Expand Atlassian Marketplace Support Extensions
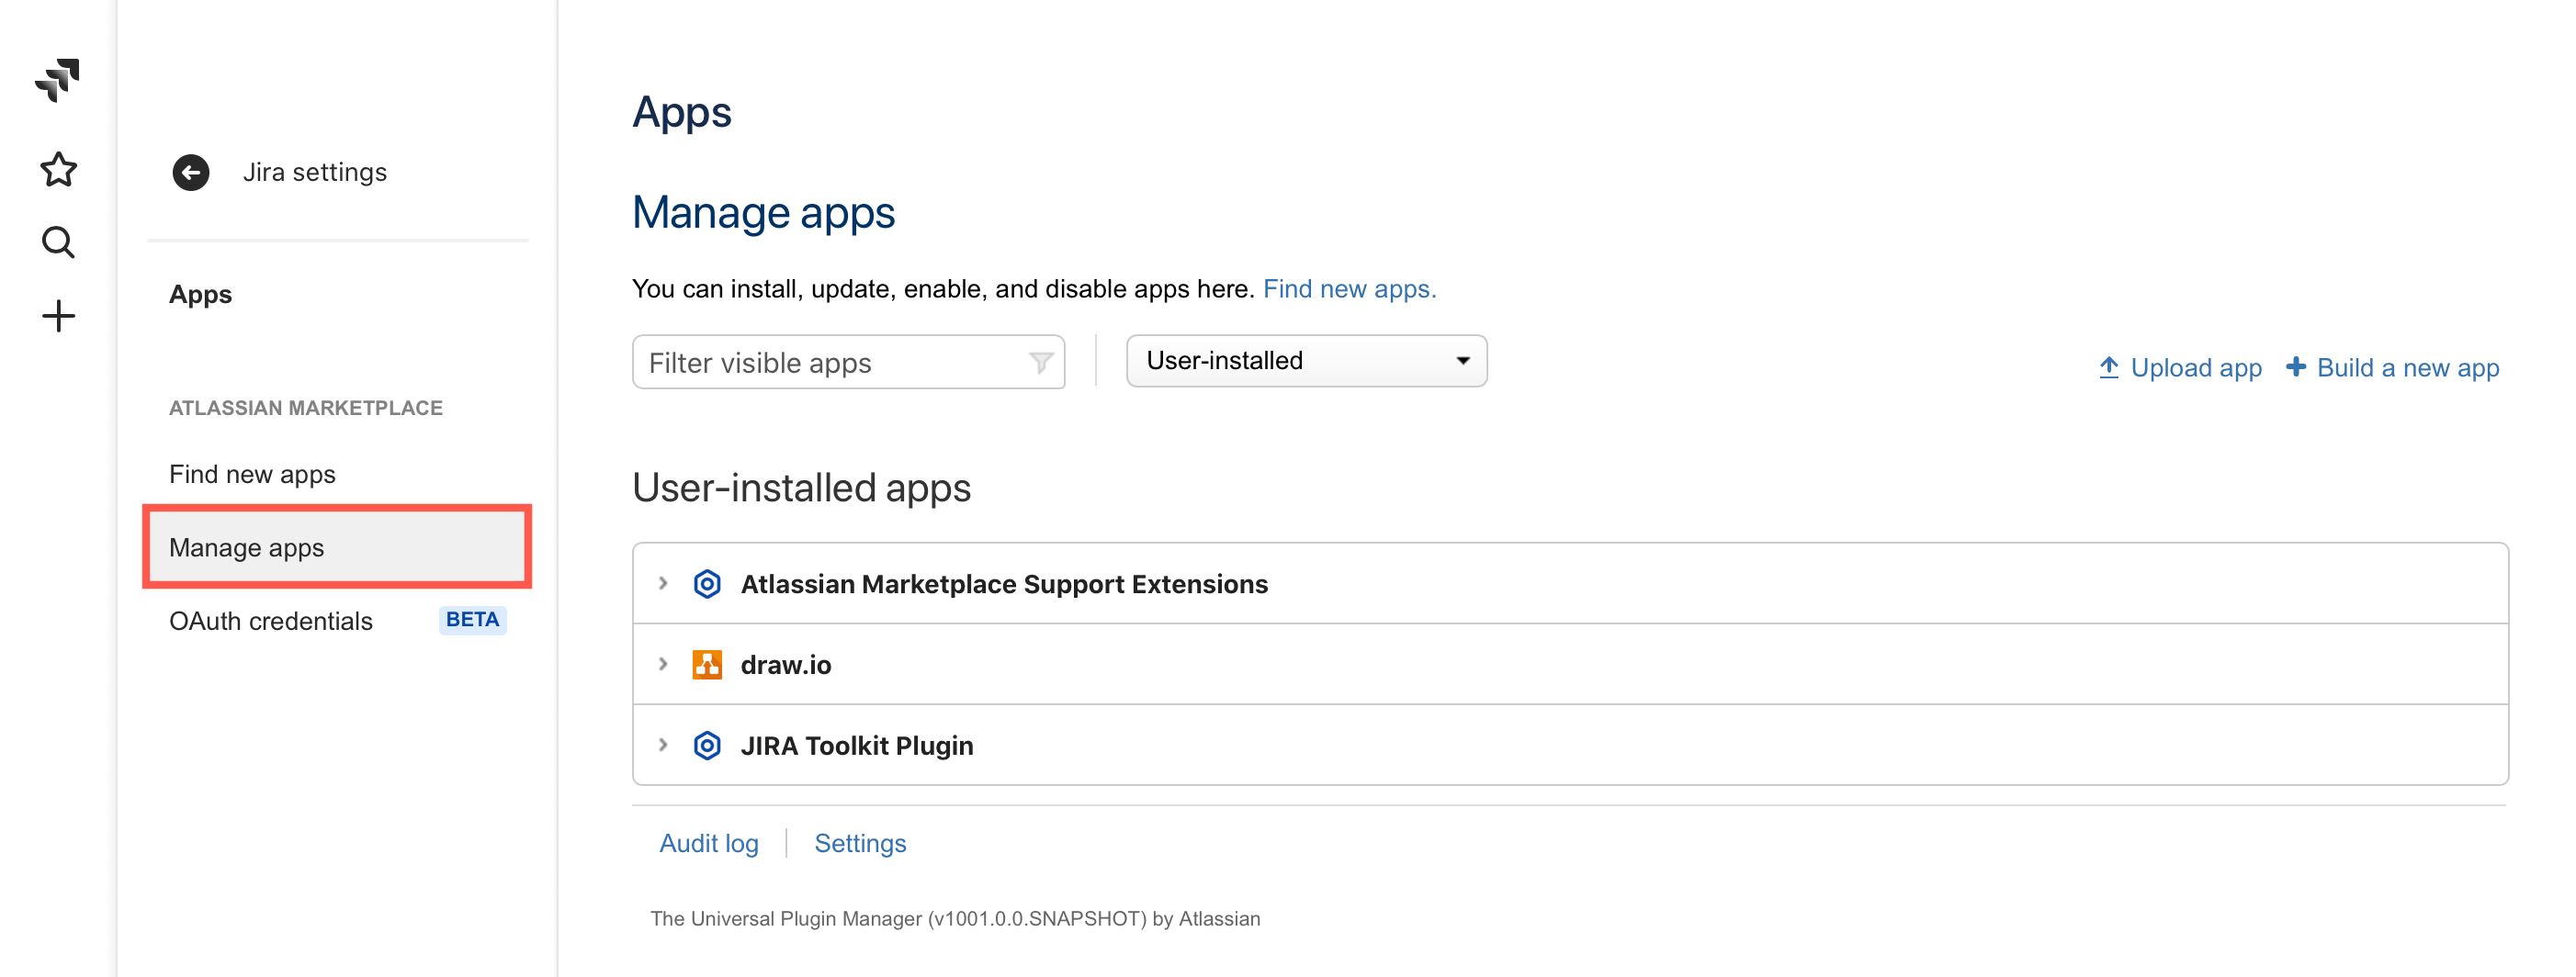This screenshot has width=2576, height=977. coord(663,583)
